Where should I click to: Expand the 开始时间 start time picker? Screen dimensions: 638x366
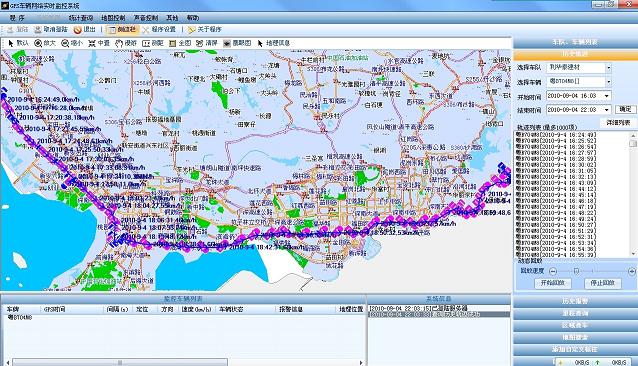point(607,96)
